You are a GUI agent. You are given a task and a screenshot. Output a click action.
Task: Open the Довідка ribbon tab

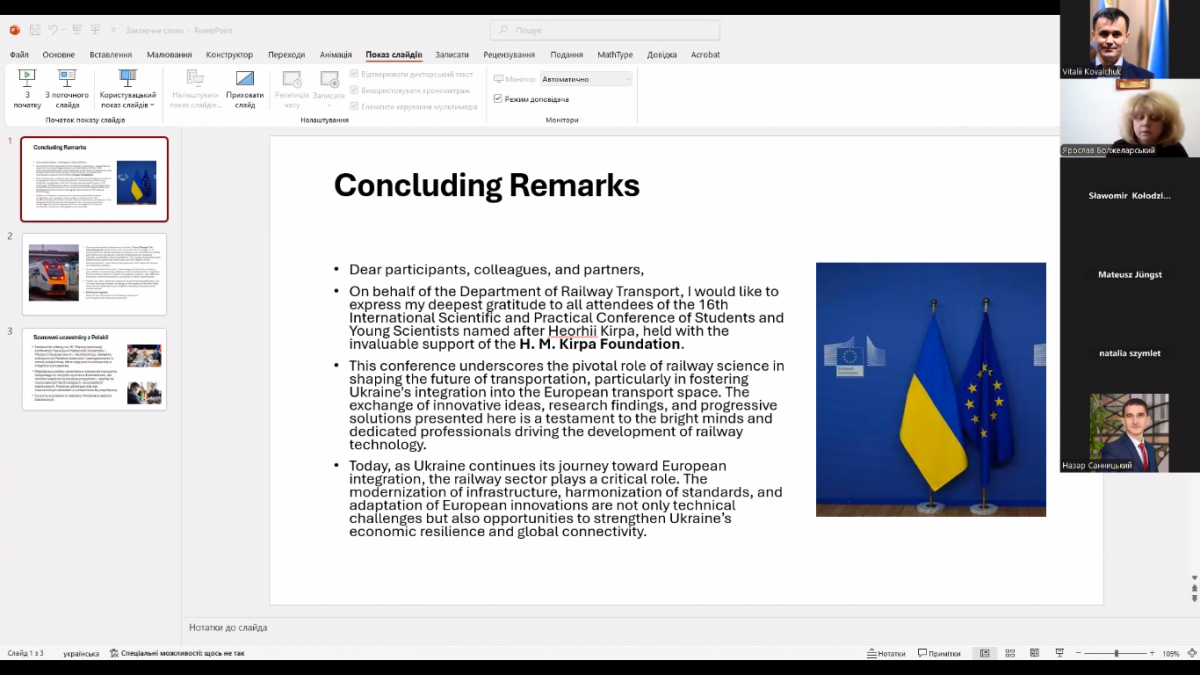(662, 55)
